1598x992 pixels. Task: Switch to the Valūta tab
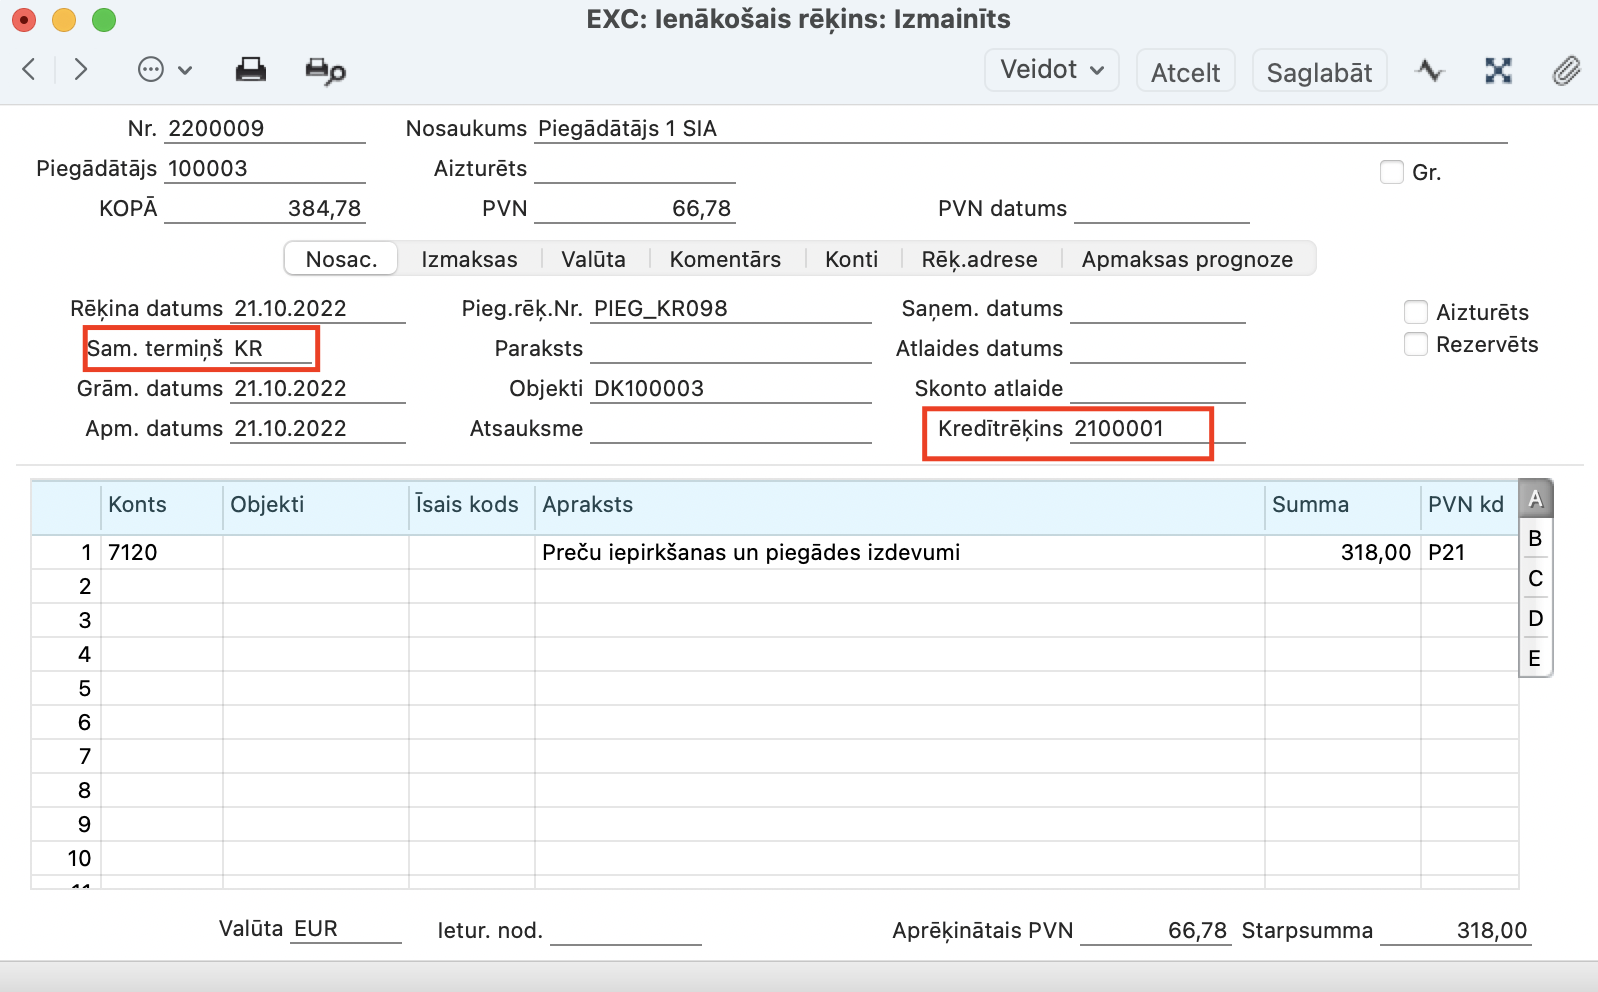[593, 259]
